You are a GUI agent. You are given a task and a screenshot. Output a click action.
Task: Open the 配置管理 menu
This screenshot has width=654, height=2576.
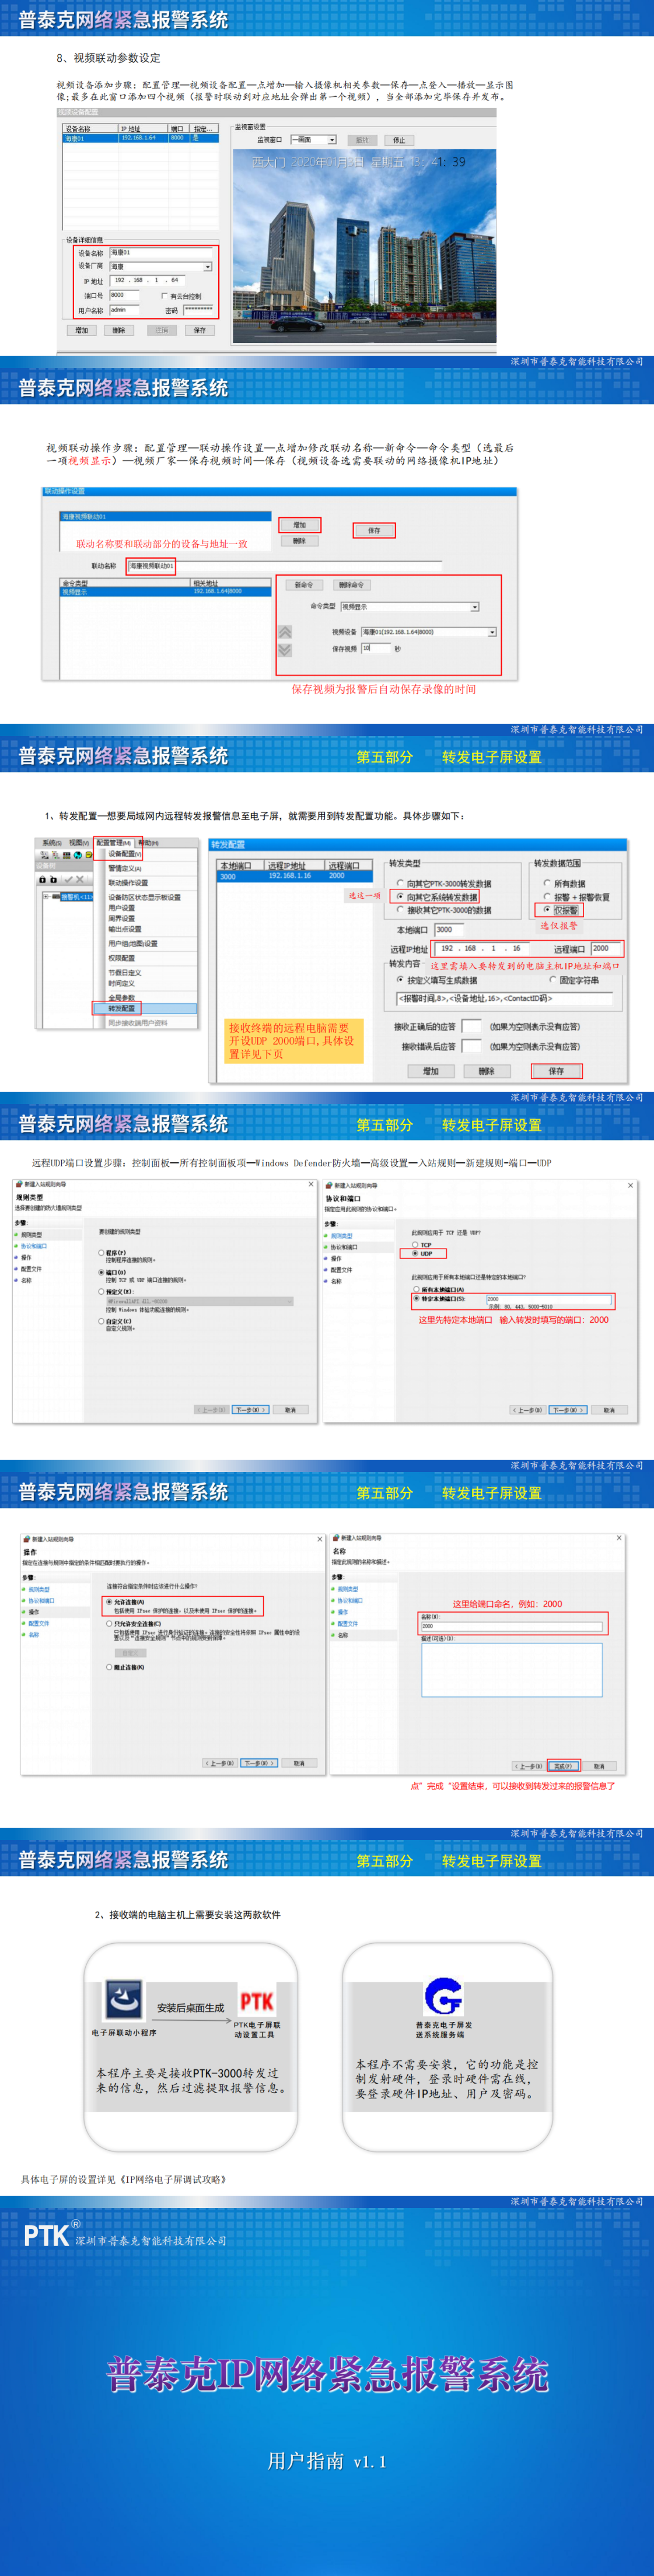(113, 843)
